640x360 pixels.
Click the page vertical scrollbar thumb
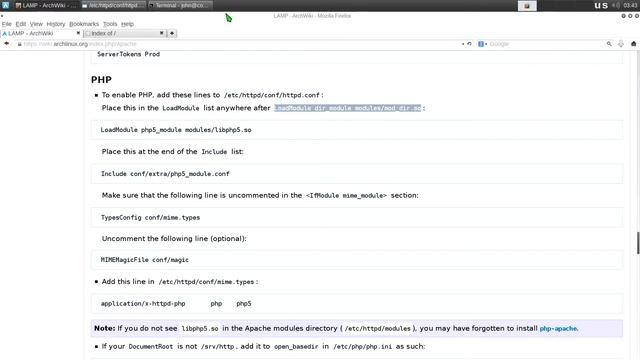[x=638, y=242]
